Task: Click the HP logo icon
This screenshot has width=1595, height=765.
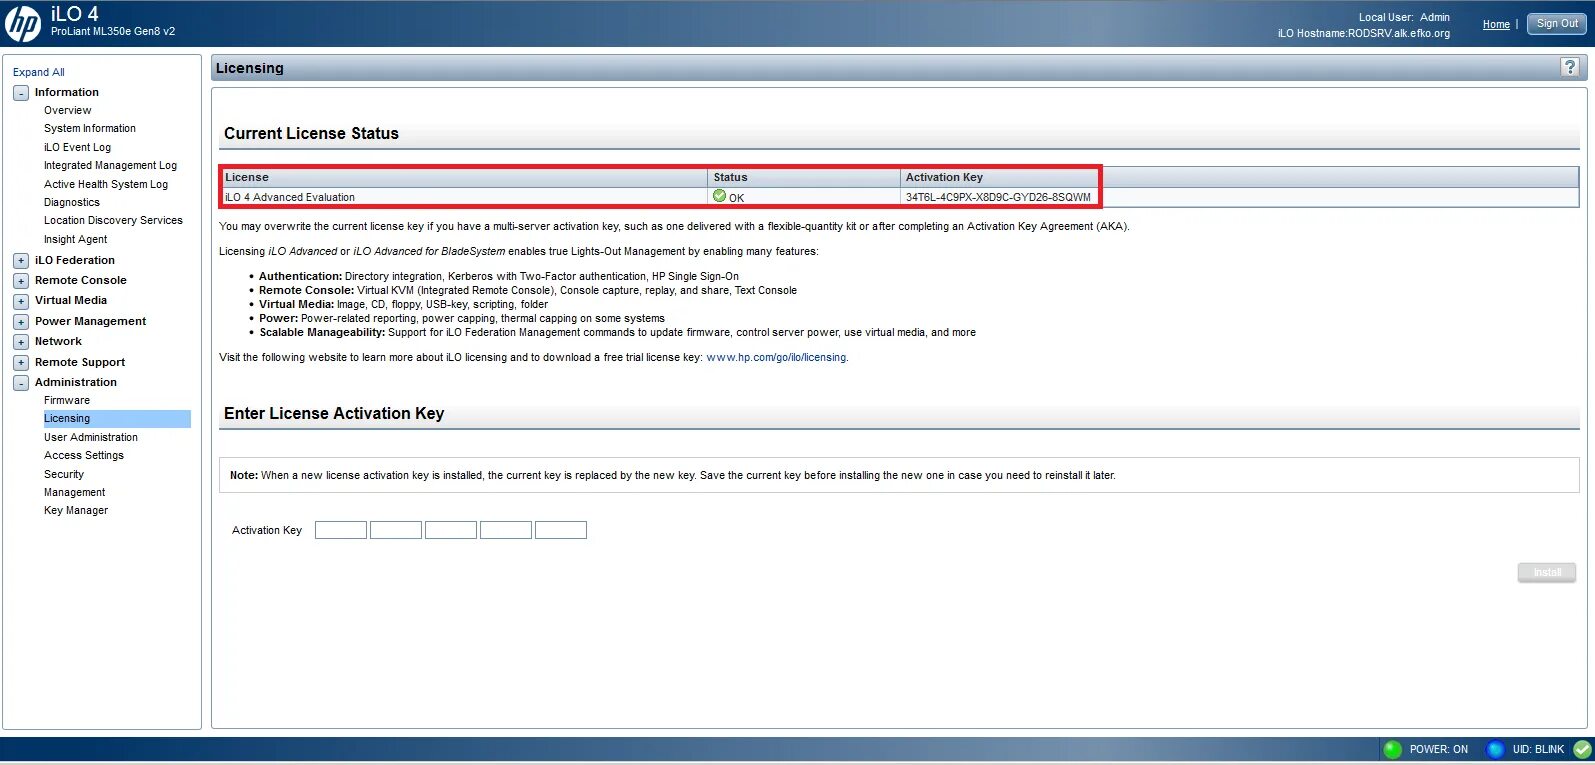Action: [22, 24]
